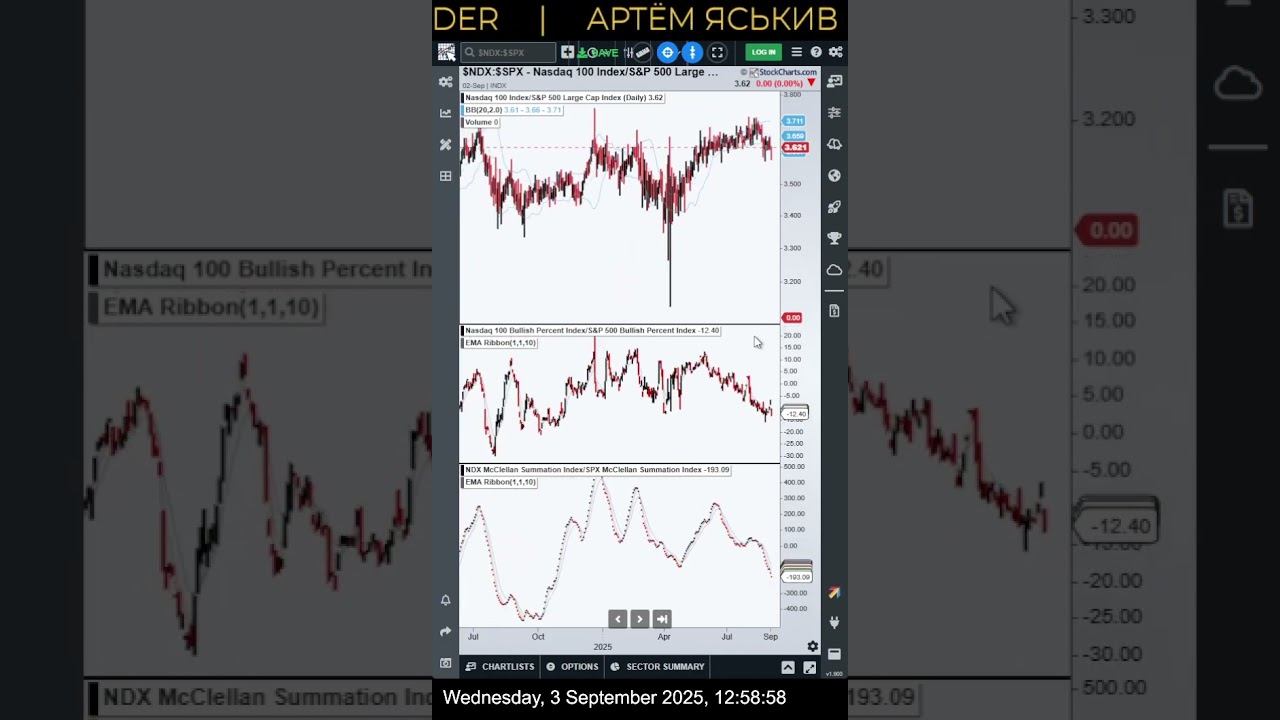Screen dimensions: 1280x720
Task: Click the StockCharts.com link in chart header
Action: [x=782, y=72]
